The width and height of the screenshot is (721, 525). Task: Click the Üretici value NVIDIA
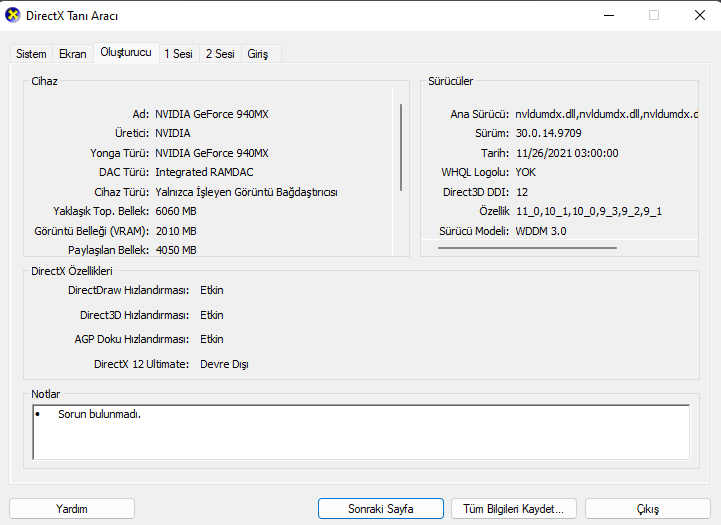coord(173,133)
